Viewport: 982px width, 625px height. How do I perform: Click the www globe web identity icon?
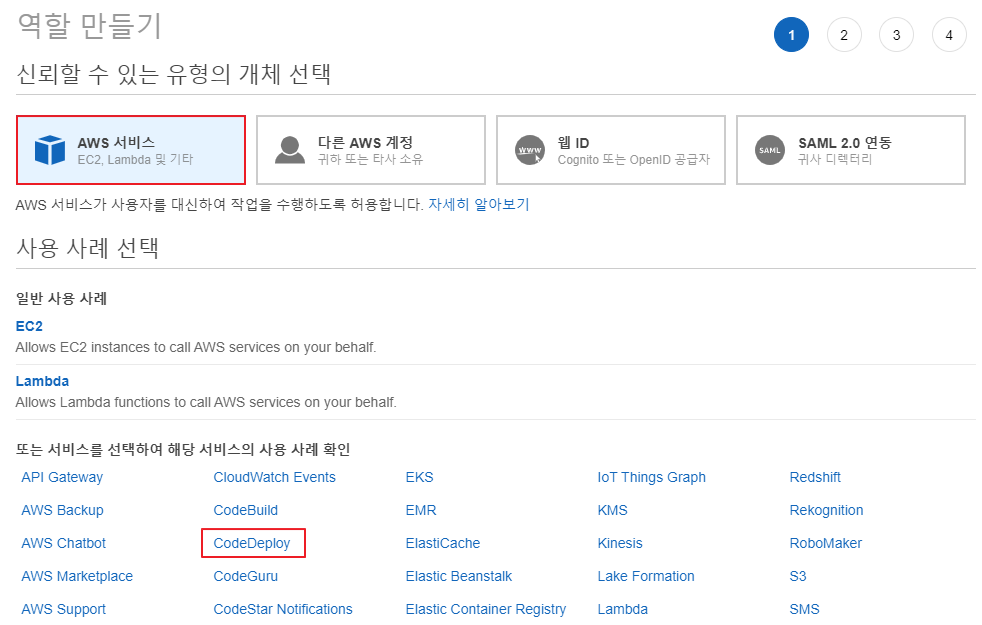coord(530,150)
